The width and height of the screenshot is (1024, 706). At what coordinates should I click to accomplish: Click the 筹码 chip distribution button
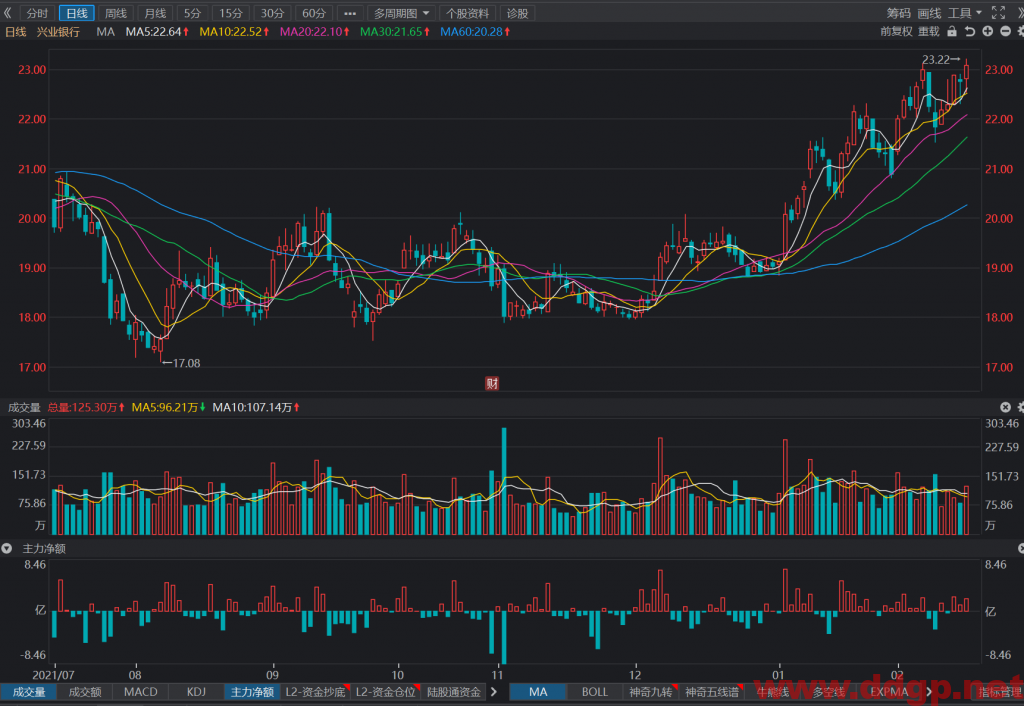pos(899,13)
